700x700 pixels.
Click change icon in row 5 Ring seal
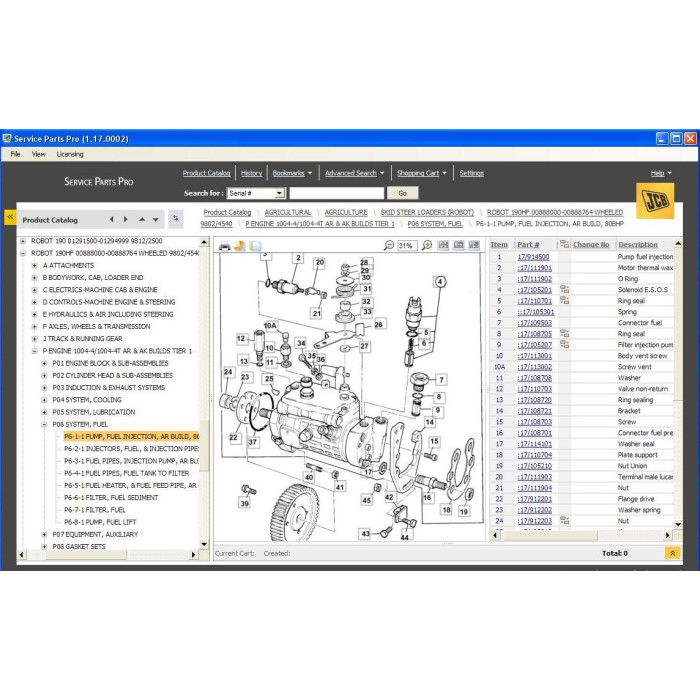[x=564, y=300]
